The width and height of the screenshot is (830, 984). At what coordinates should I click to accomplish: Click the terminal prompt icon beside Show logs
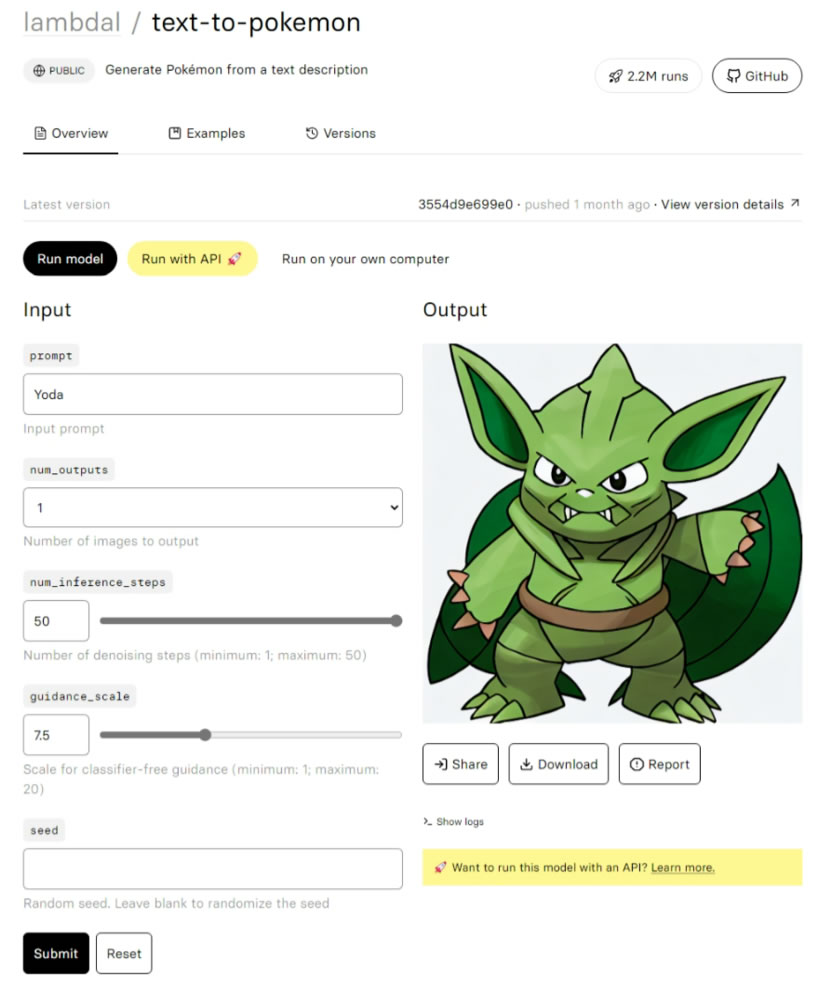coord(427,821)
